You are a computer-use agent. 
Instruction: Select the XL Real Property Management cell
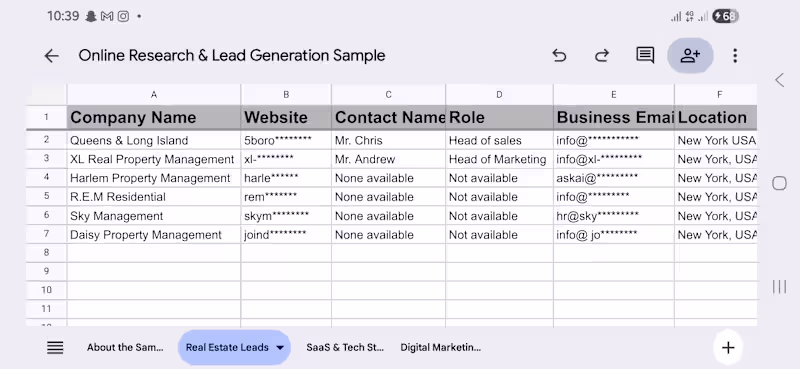coord(154,159)
